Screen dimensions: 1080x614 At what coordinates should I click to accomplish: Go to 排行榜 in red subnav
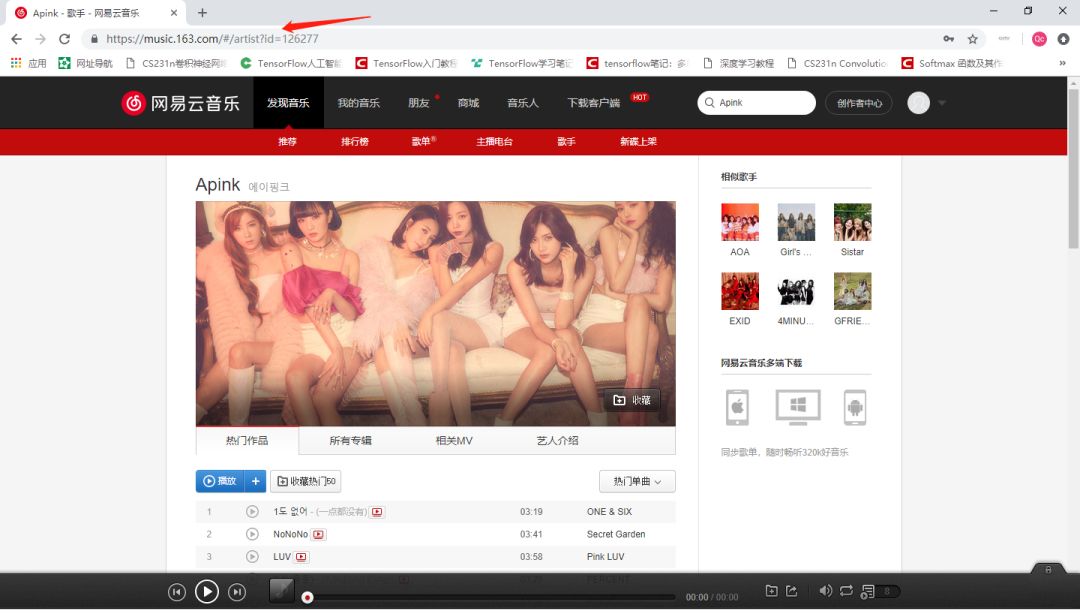(x=355, y=141)
